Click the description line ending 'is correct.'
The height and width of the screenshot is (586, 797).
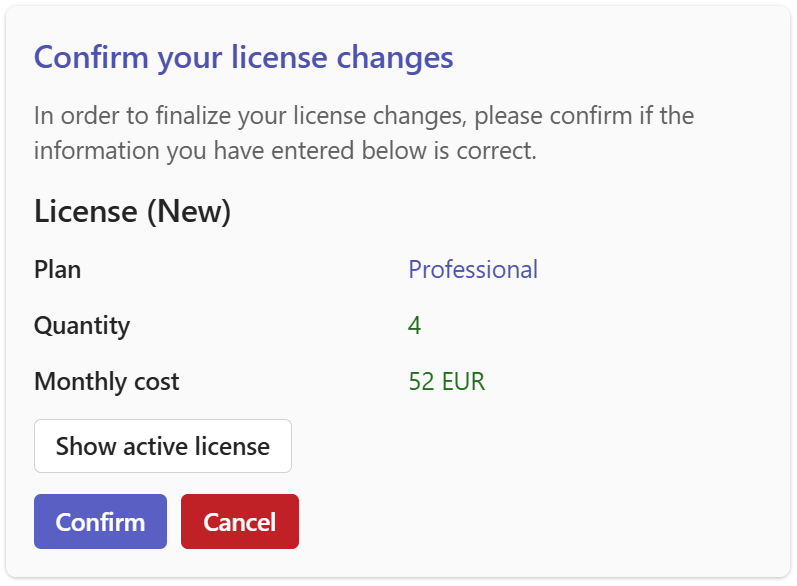pos(286,151)
